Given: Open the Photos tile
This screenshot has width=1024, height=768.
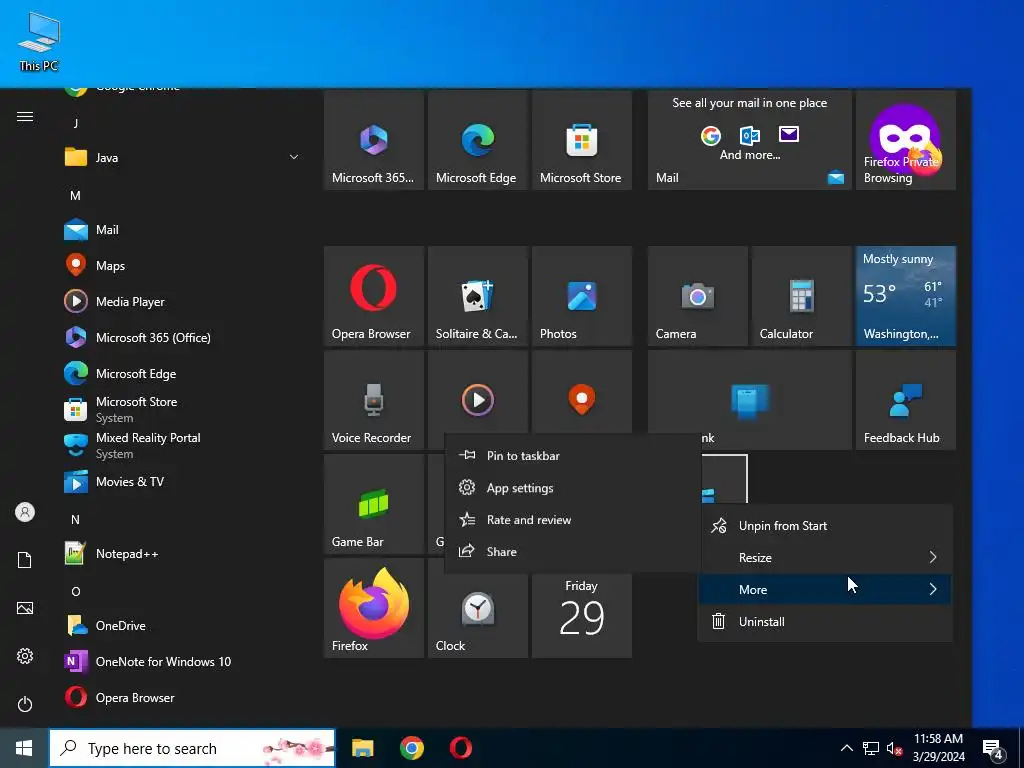Looking at the screenshot, I should [582, 296].
